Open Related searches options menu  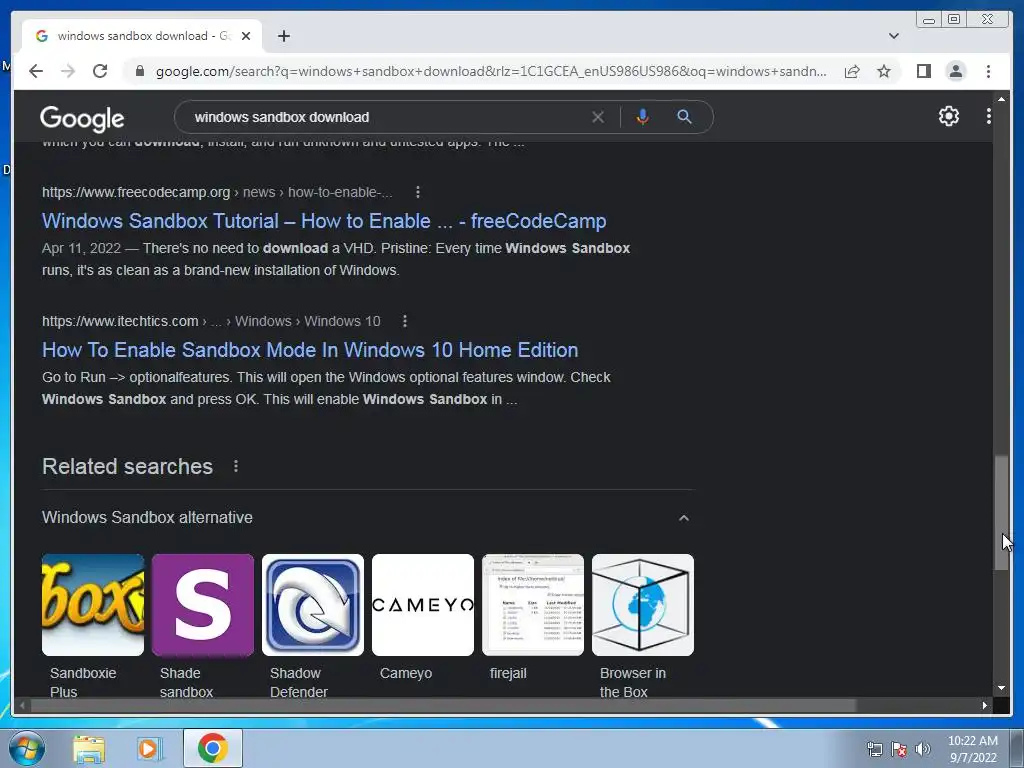(236, 466)
